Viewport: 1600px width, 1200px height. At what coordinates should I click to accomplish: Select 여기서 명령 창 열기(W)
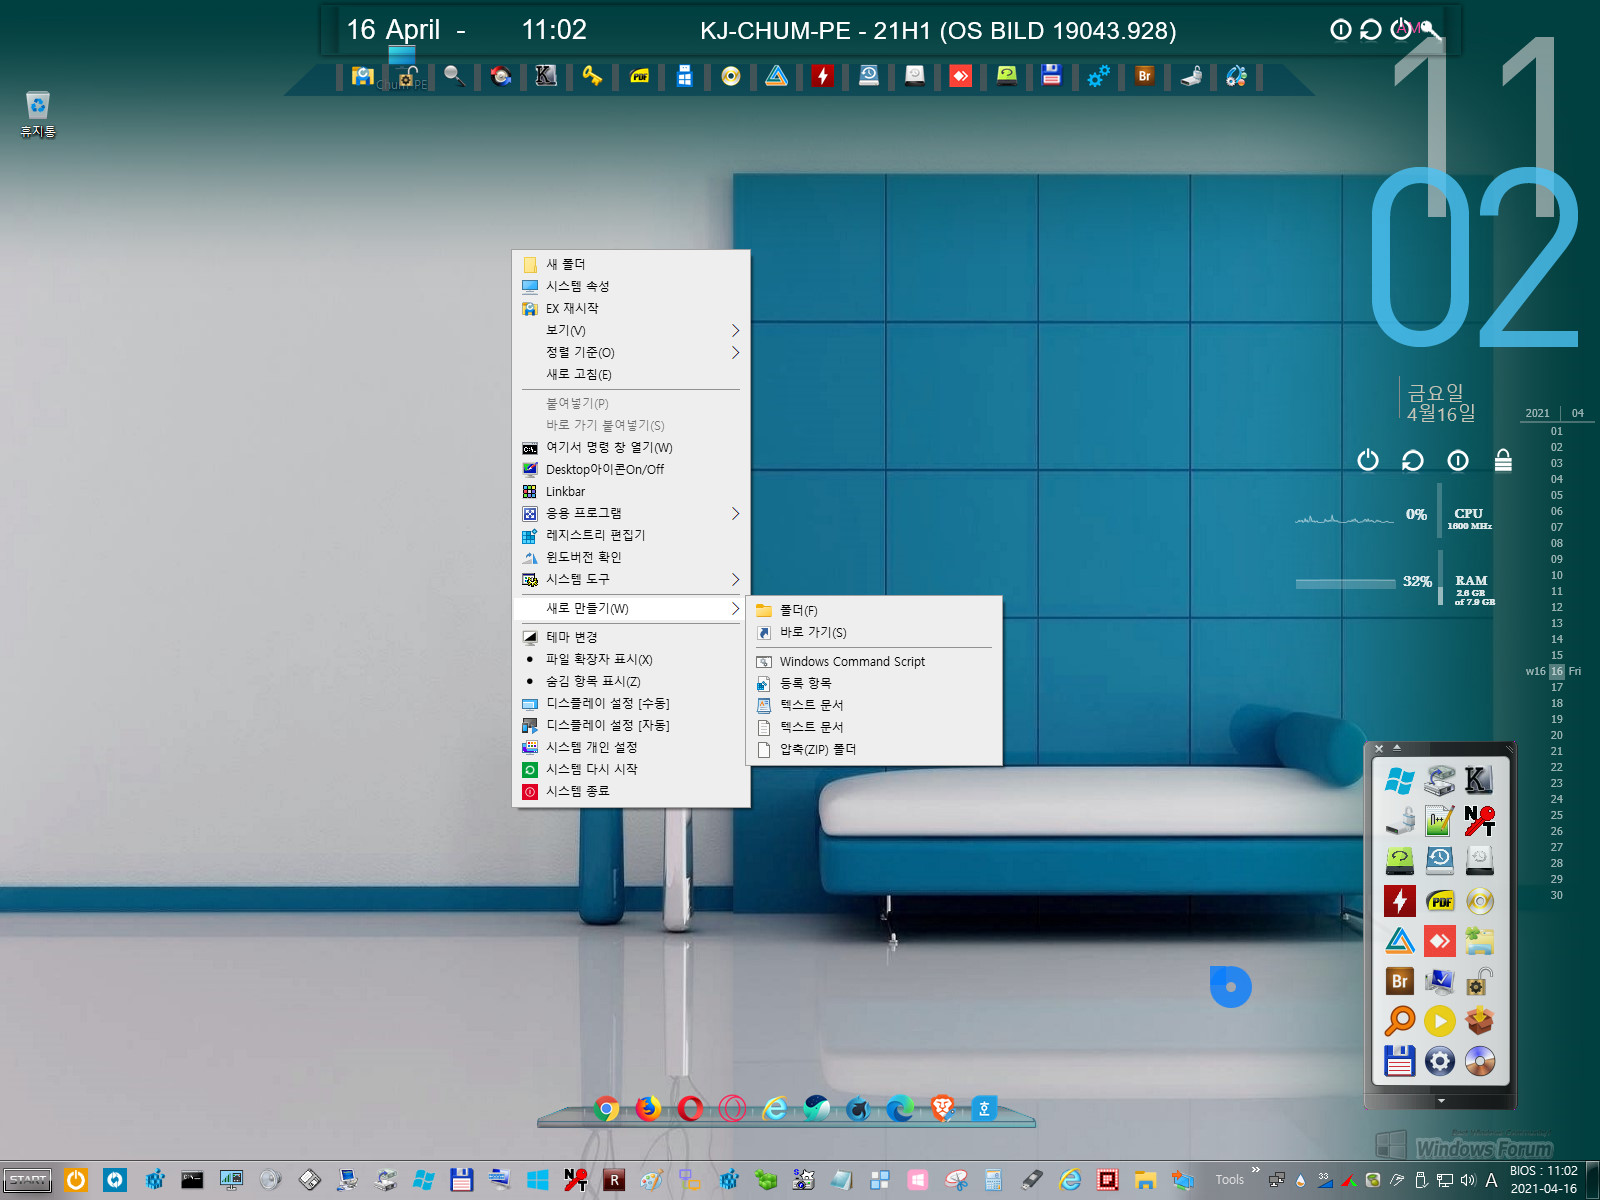click(x=631, y=447)
